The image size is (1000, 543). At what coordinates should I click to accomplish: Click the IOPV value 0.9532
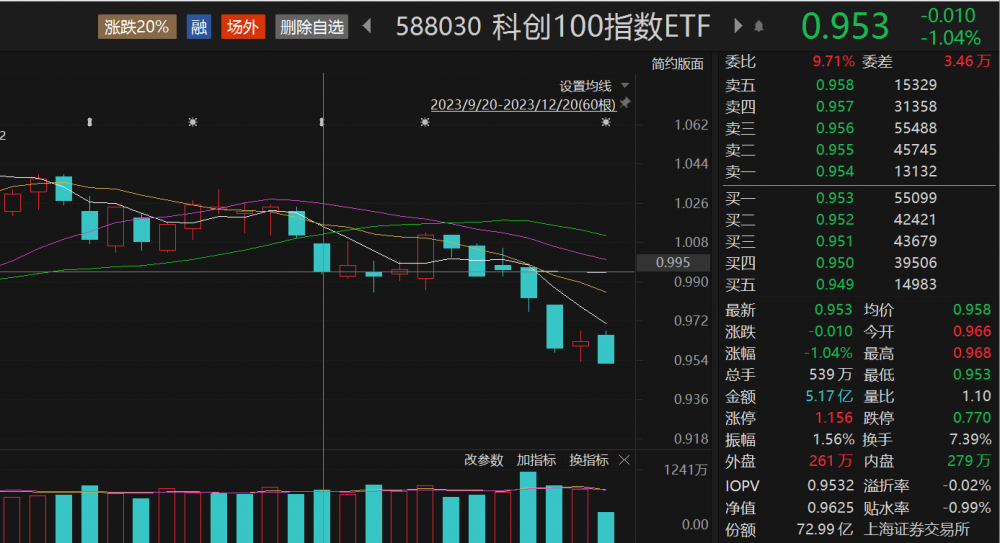[x=830, y=486]
